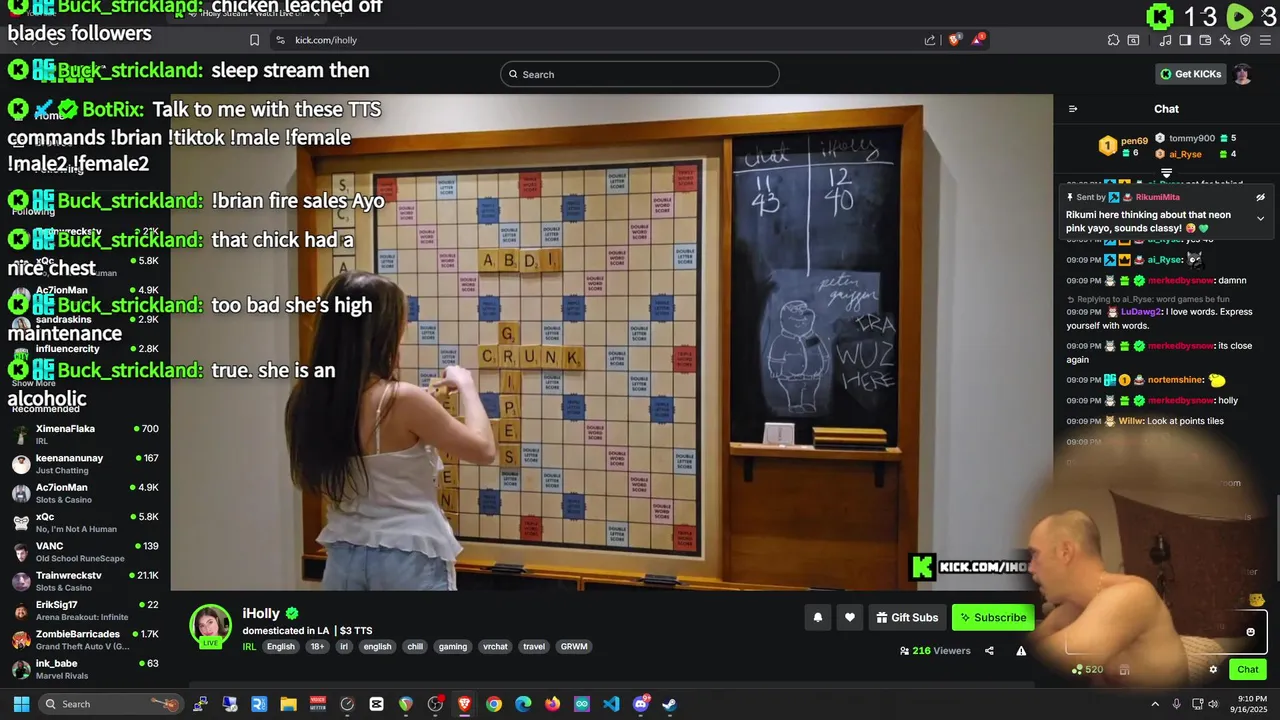The height and width of the screenshot is (720, 1280).
Task: Click LuDawg2 username in chat
Action: click(x=1141, y=312)
